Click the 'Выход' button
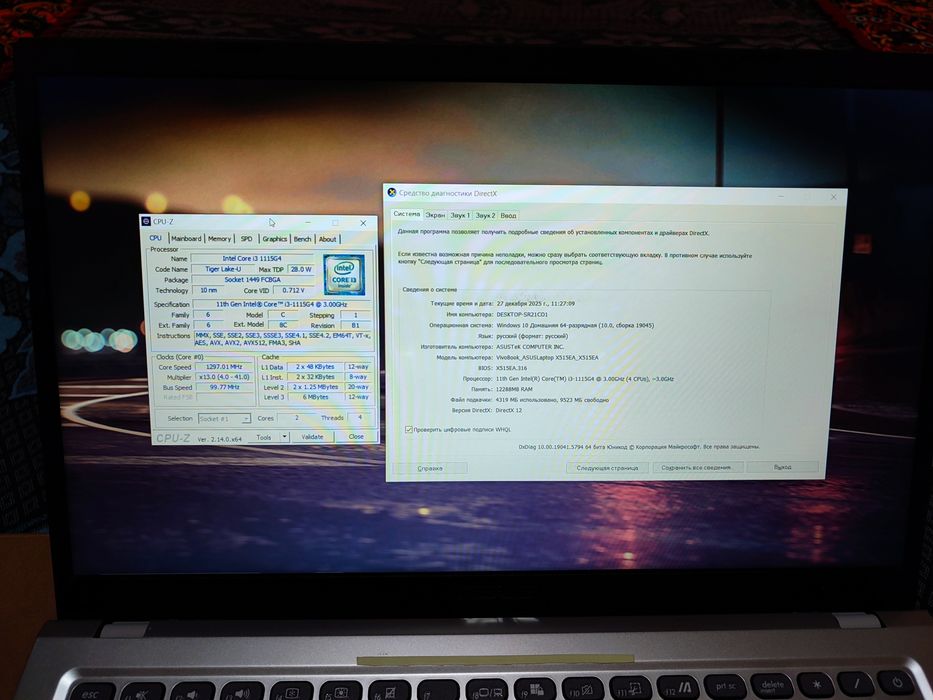The width and height of the screenshot is (933, 700). [x=782, y=467]
